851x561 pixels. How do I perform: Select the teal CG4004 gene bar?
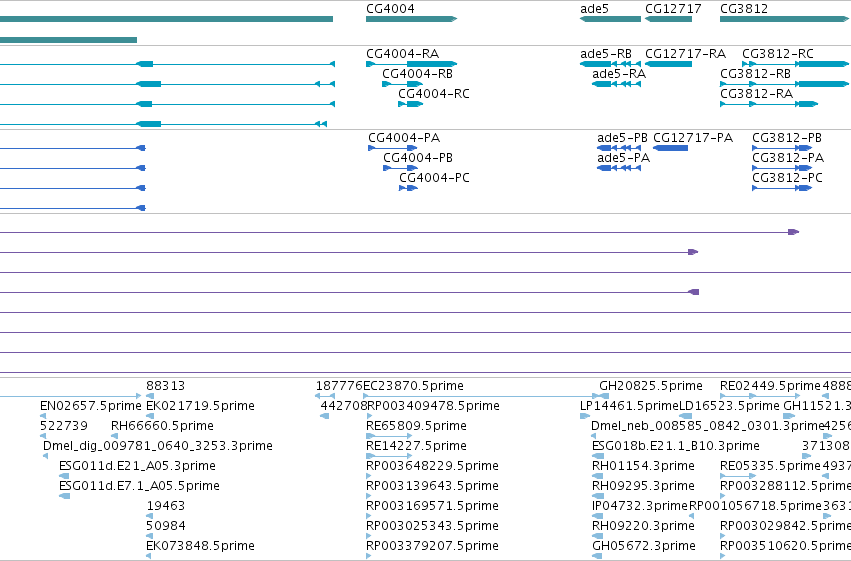tap(411, 19)
